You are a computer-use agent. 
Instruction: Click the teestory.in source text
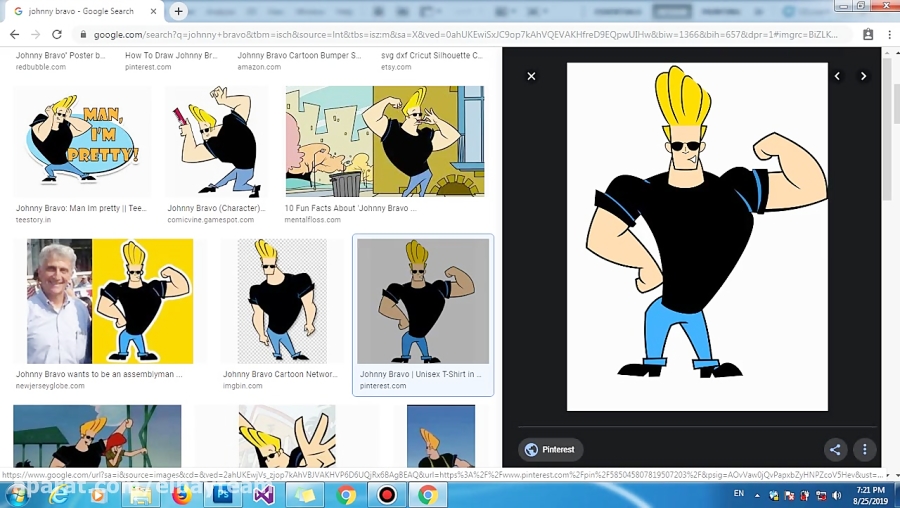pos(33,219)
